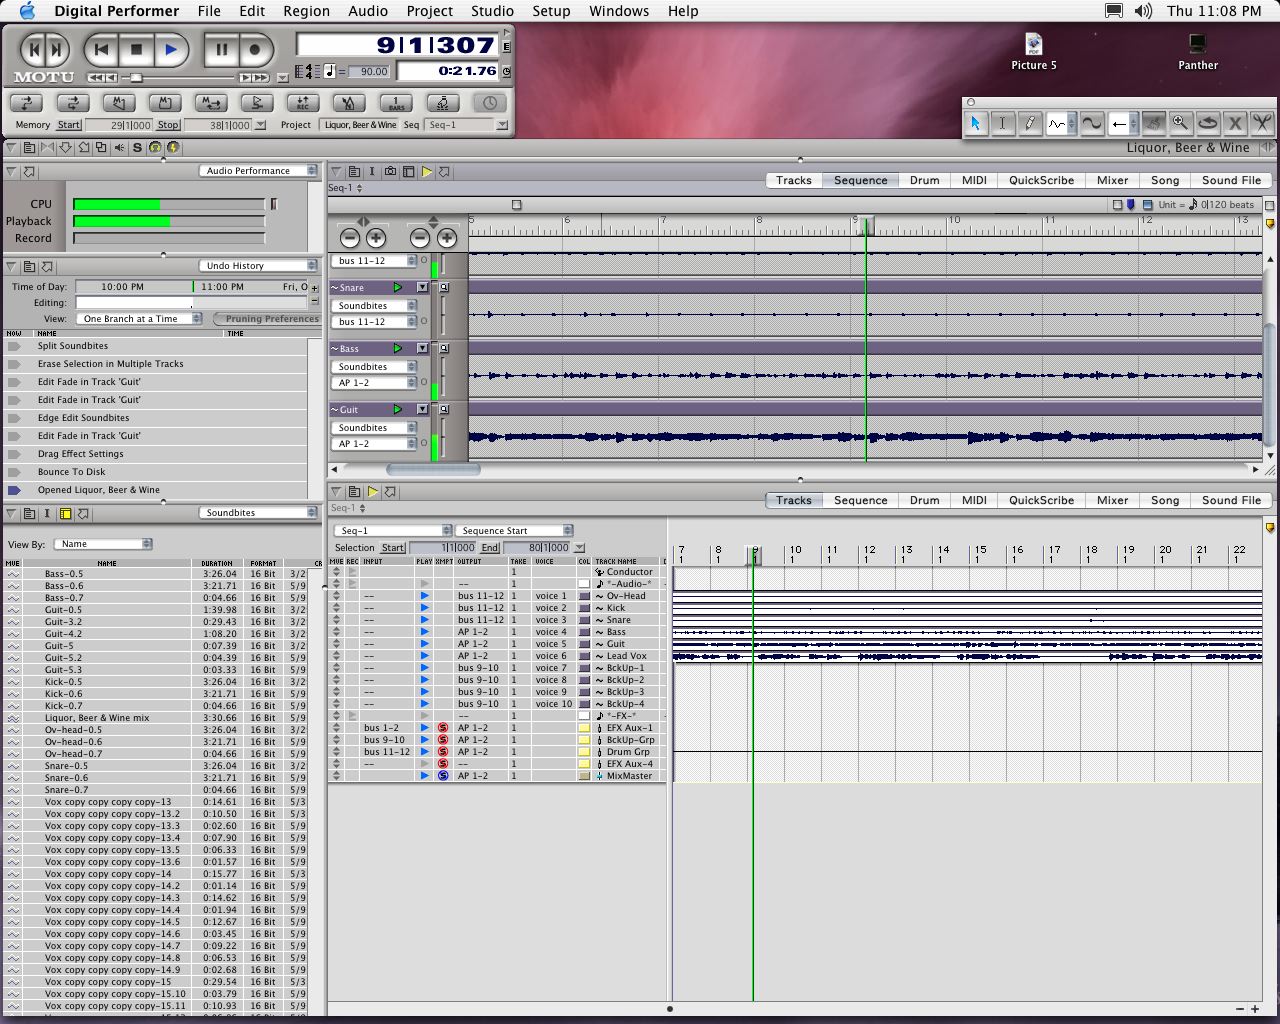
Task: Toggle solo exempt on MixMaster track
Action: point(442,776)
